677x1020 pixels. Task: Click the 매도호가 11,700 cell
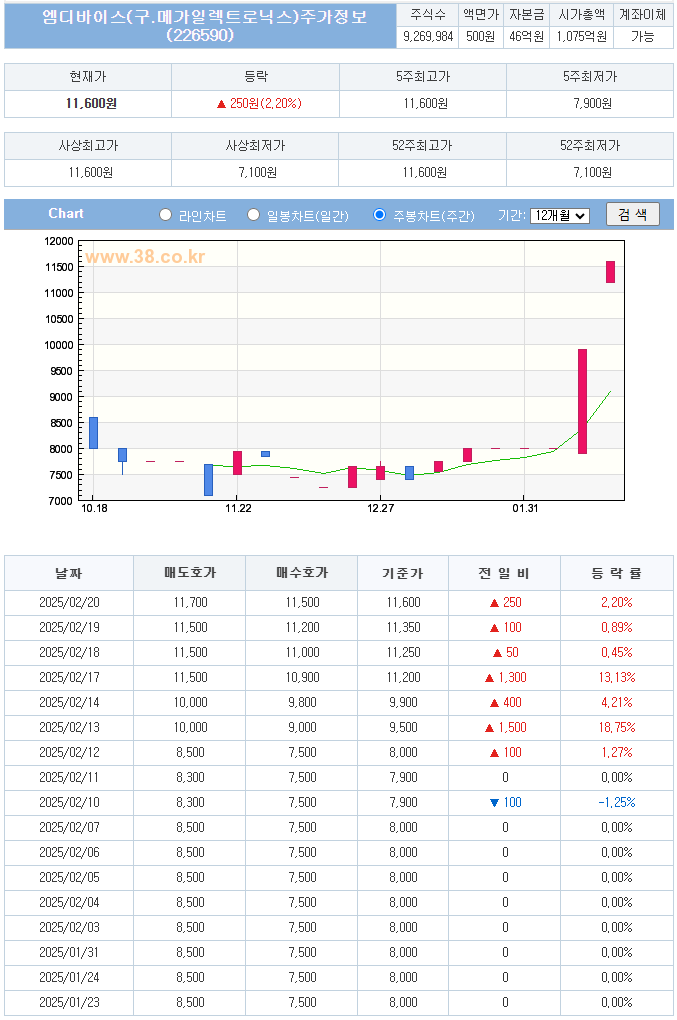(191, 602)
